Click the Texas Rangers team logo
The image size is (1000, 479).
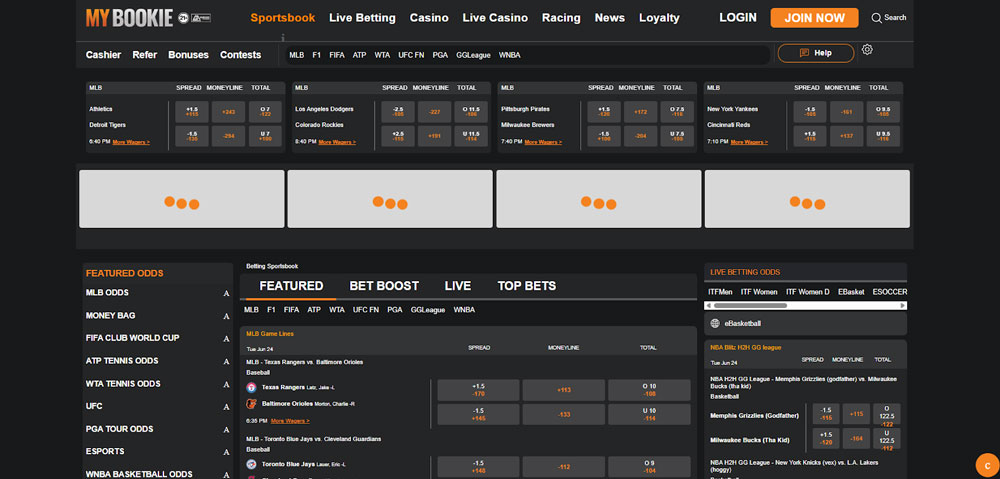coord(251,386)
